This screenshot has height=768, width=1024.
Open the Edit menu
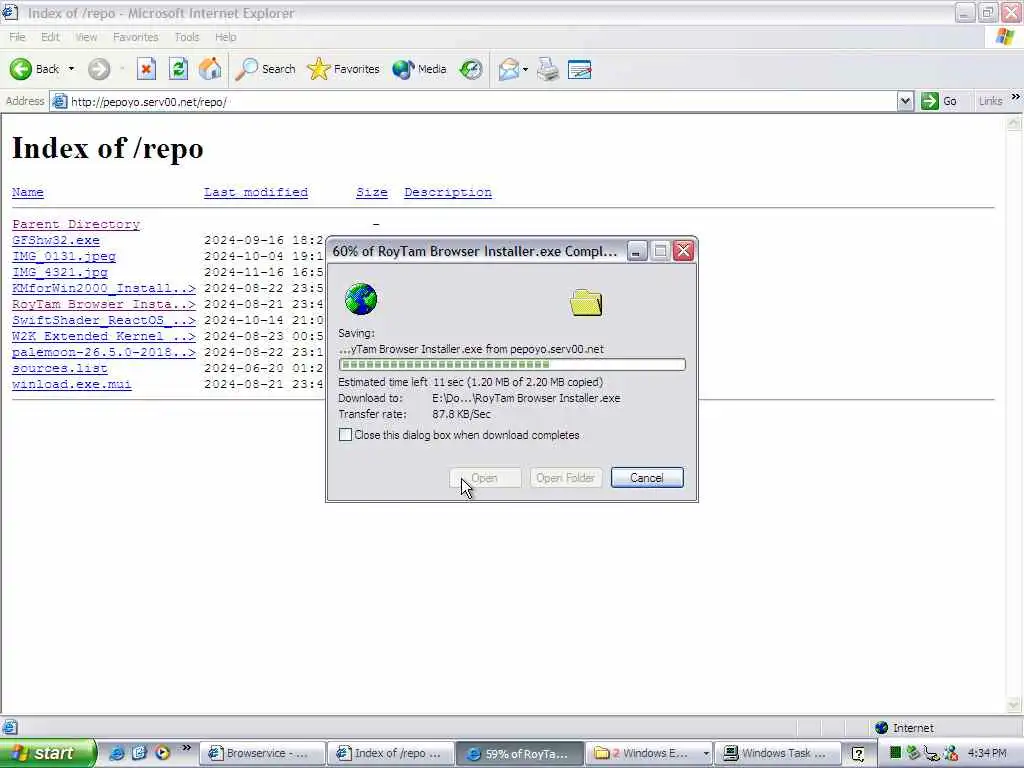click(x=50, y=37)
